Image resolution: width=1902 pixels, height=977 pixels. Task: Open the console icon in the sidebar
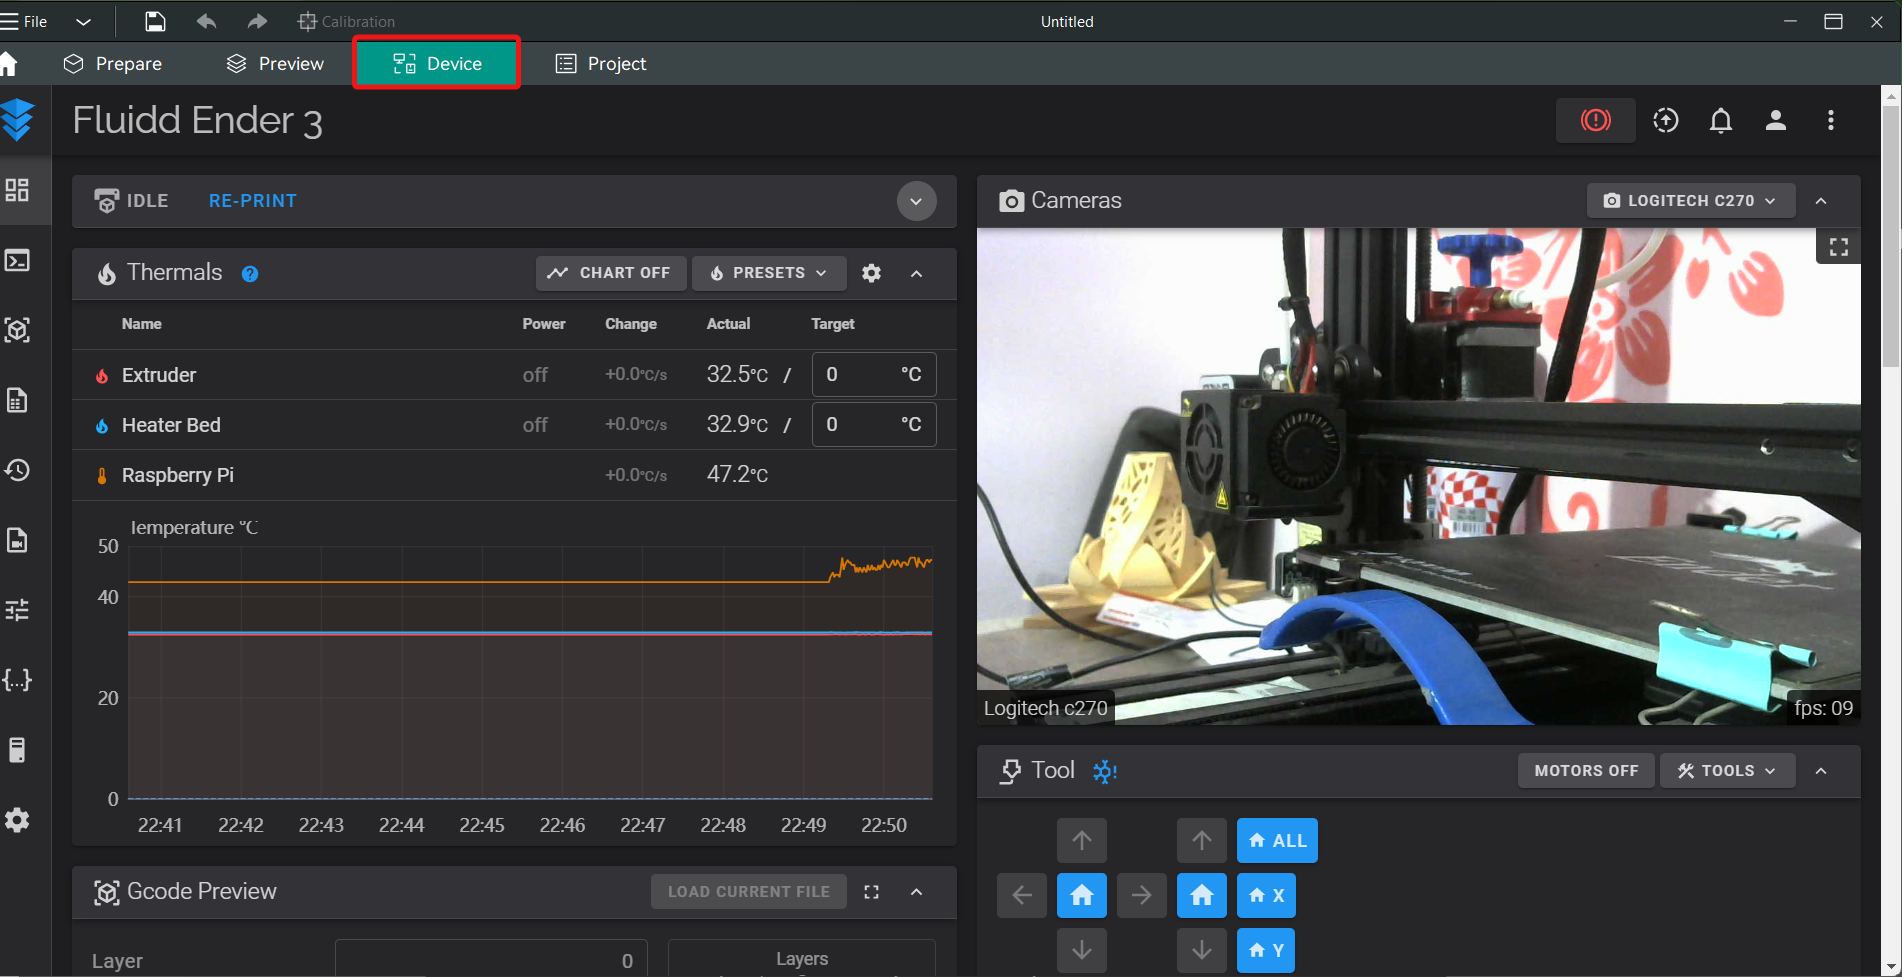pos(18,261)
